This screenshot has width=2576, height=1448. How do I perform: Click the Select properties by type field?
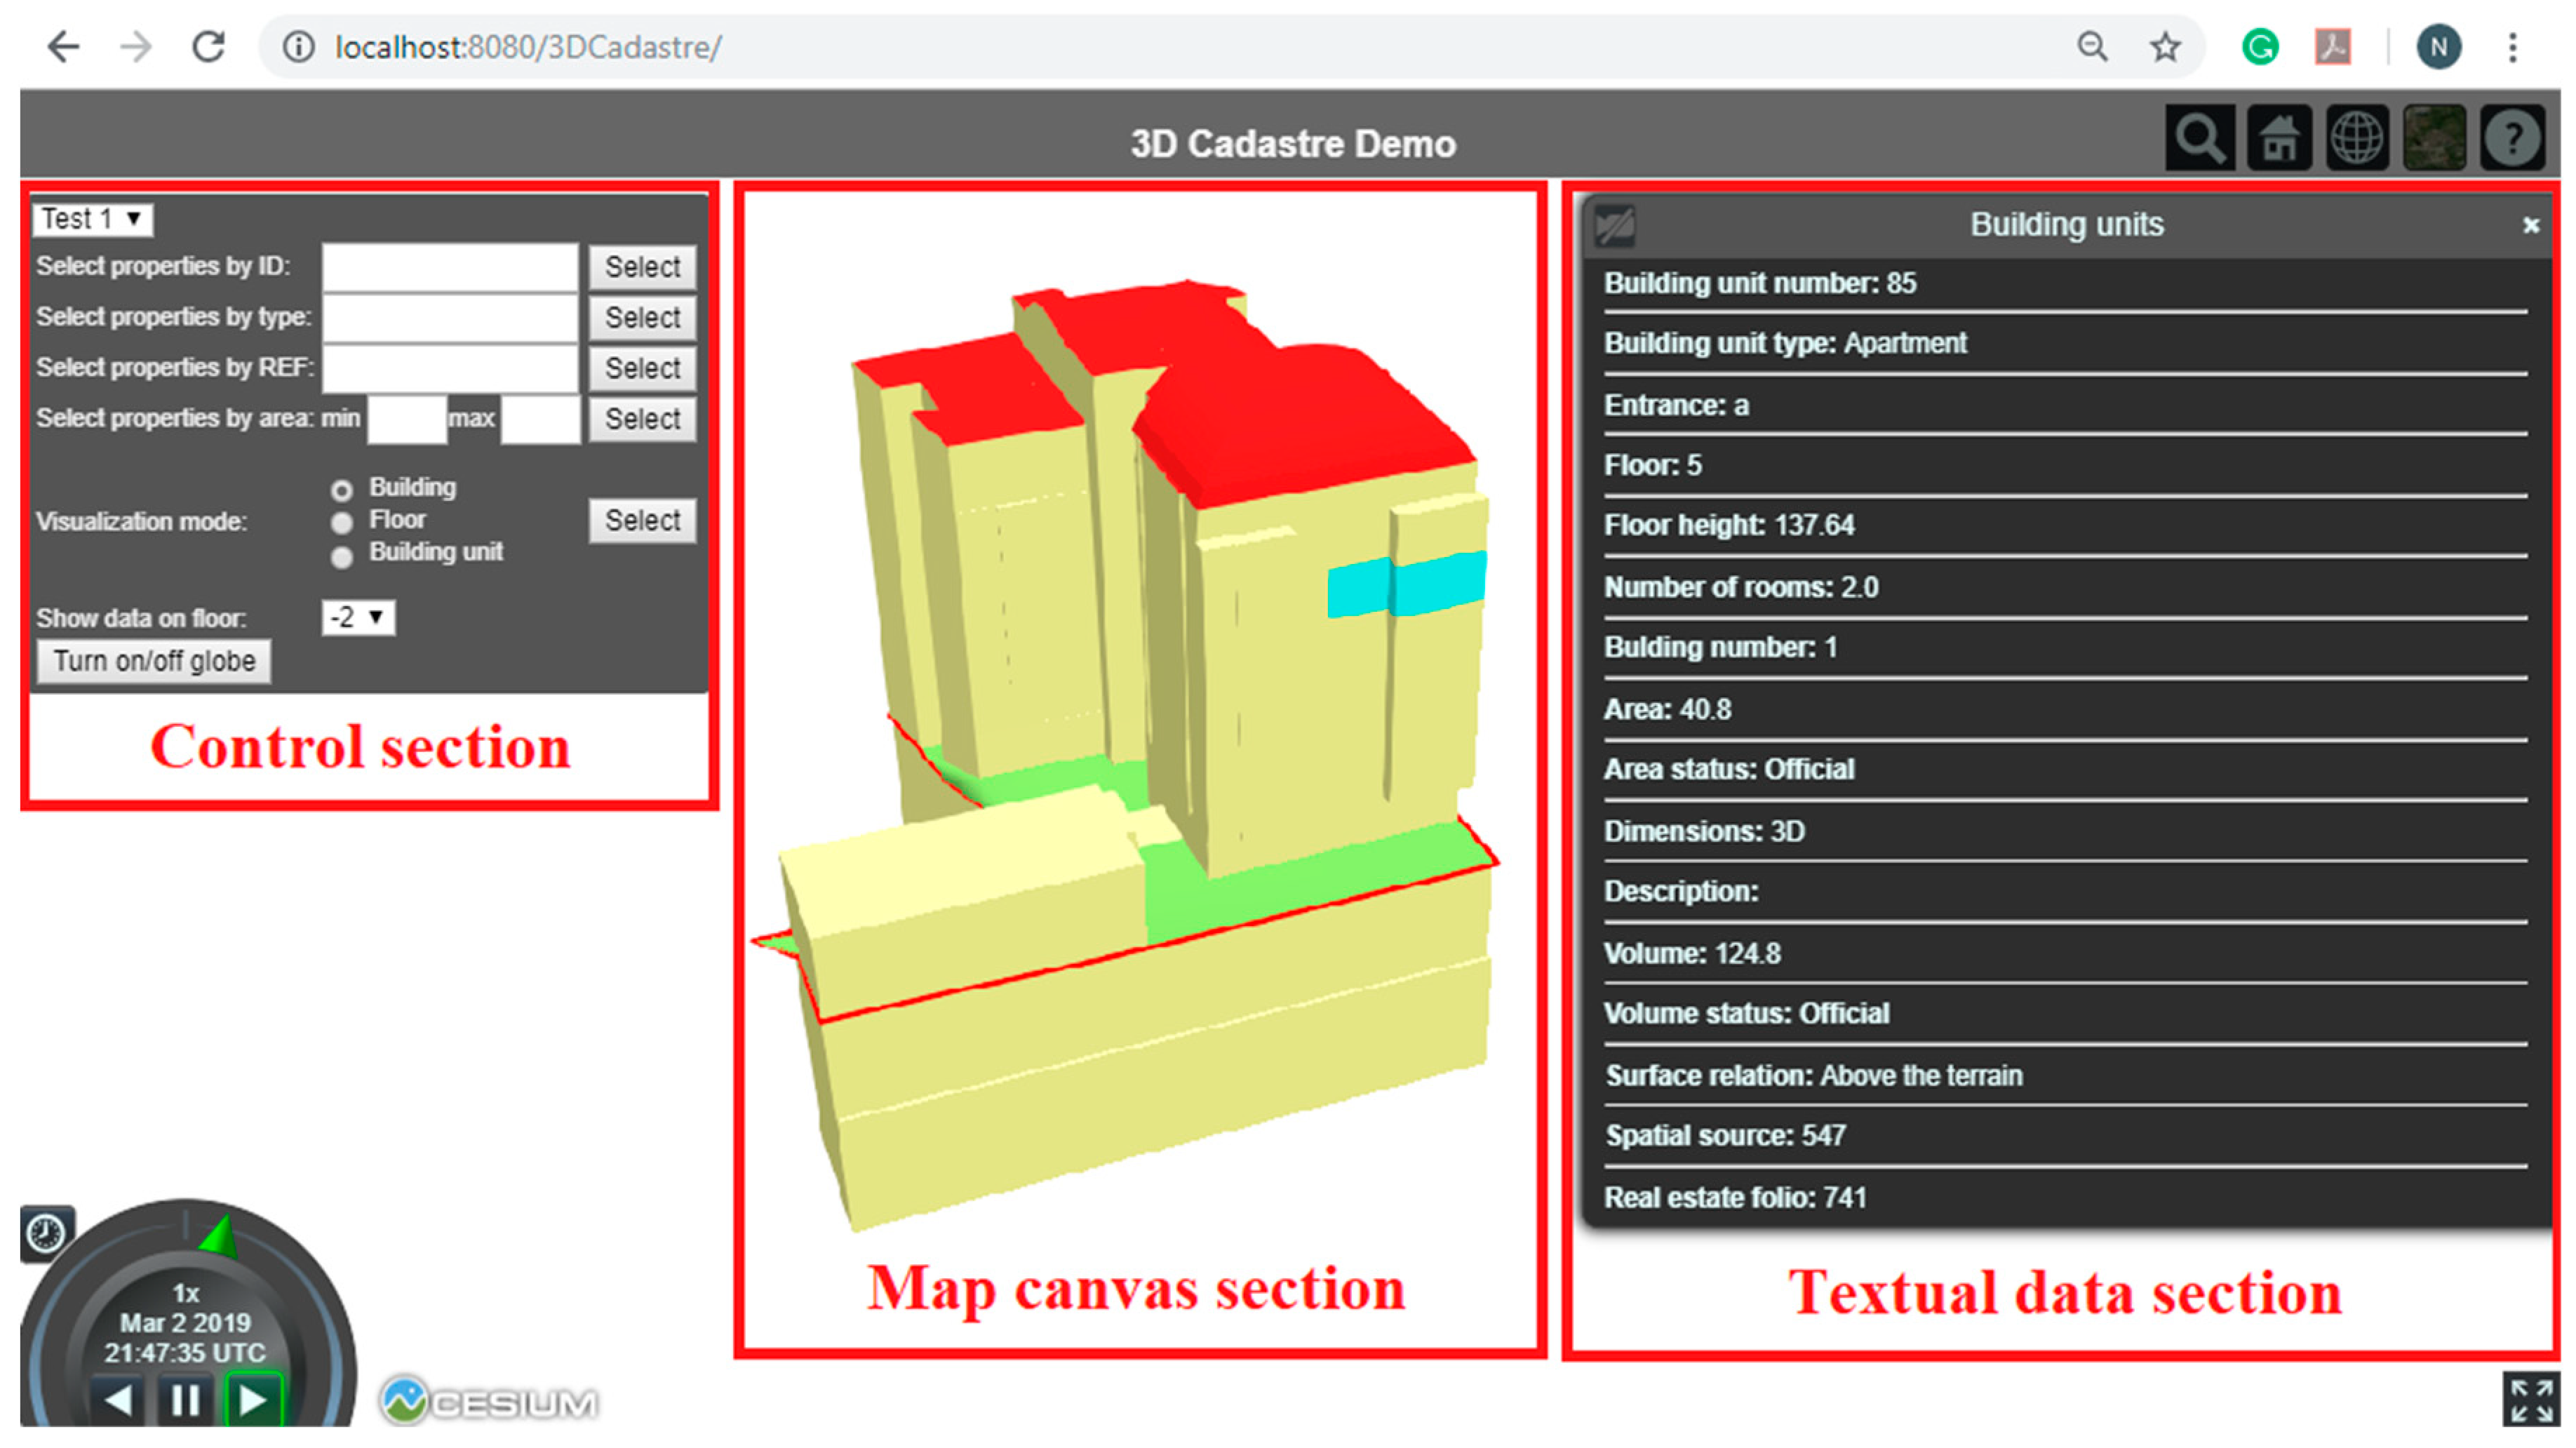[x=450, y=318]
